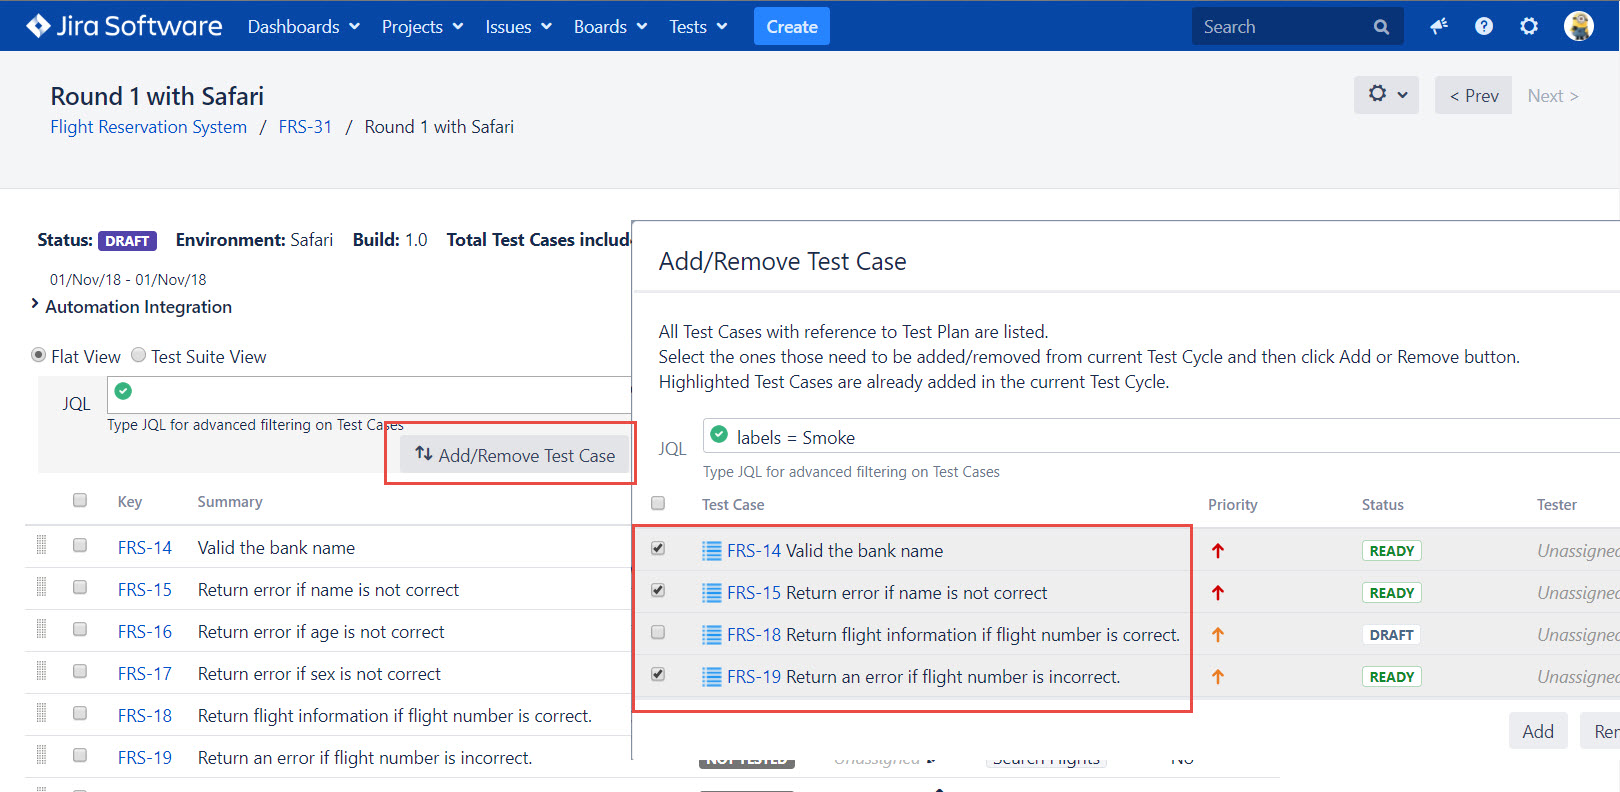The image size is (1620, 792).
Task: Open the Tests menu
Action: click(x=698, y=27)
